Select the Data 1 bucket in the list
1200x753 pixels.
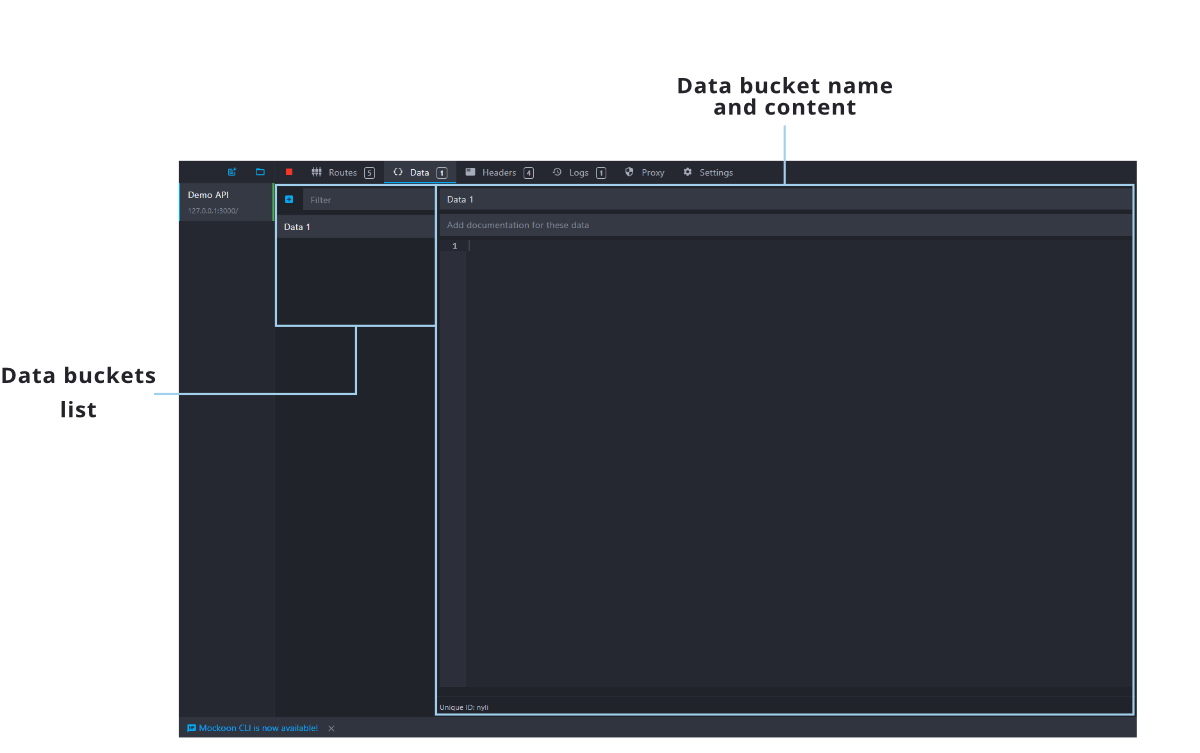355,227
